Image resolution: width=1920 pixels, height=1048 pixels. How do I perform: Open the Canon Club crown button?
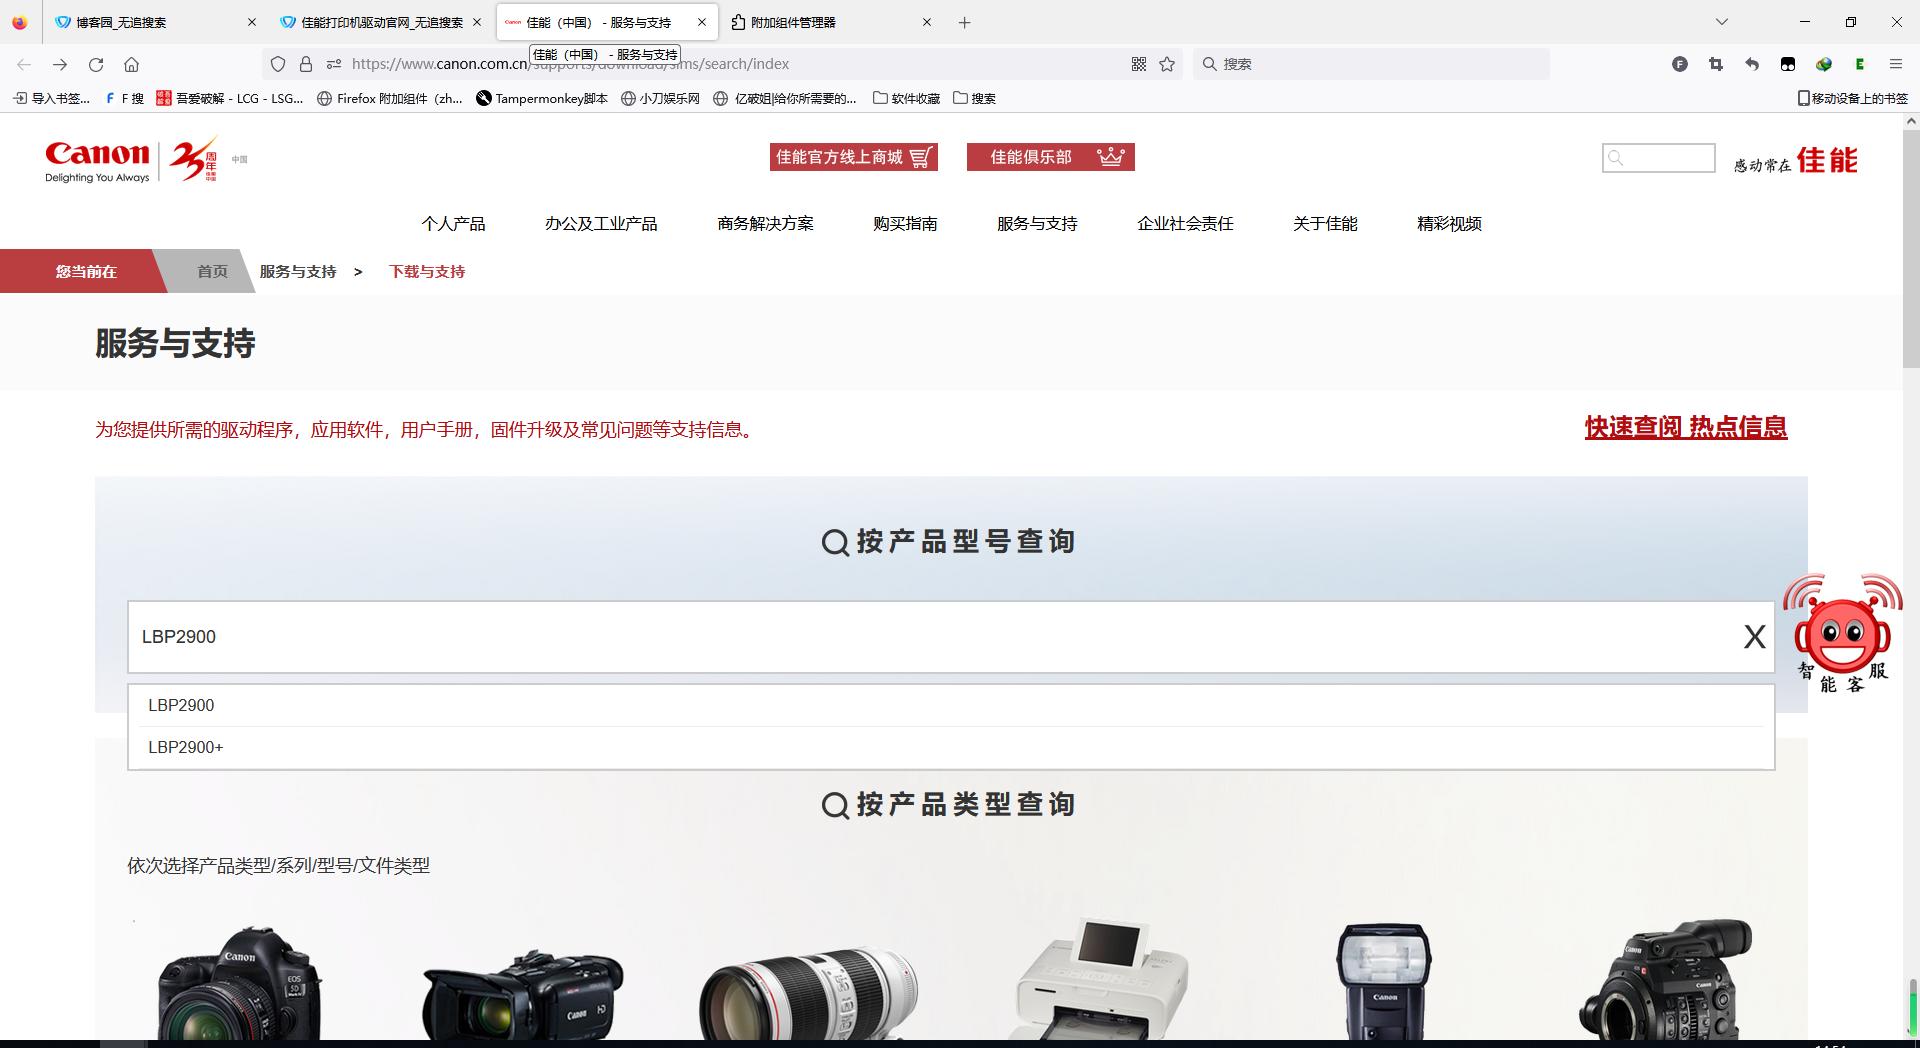tap(1050, 157)
